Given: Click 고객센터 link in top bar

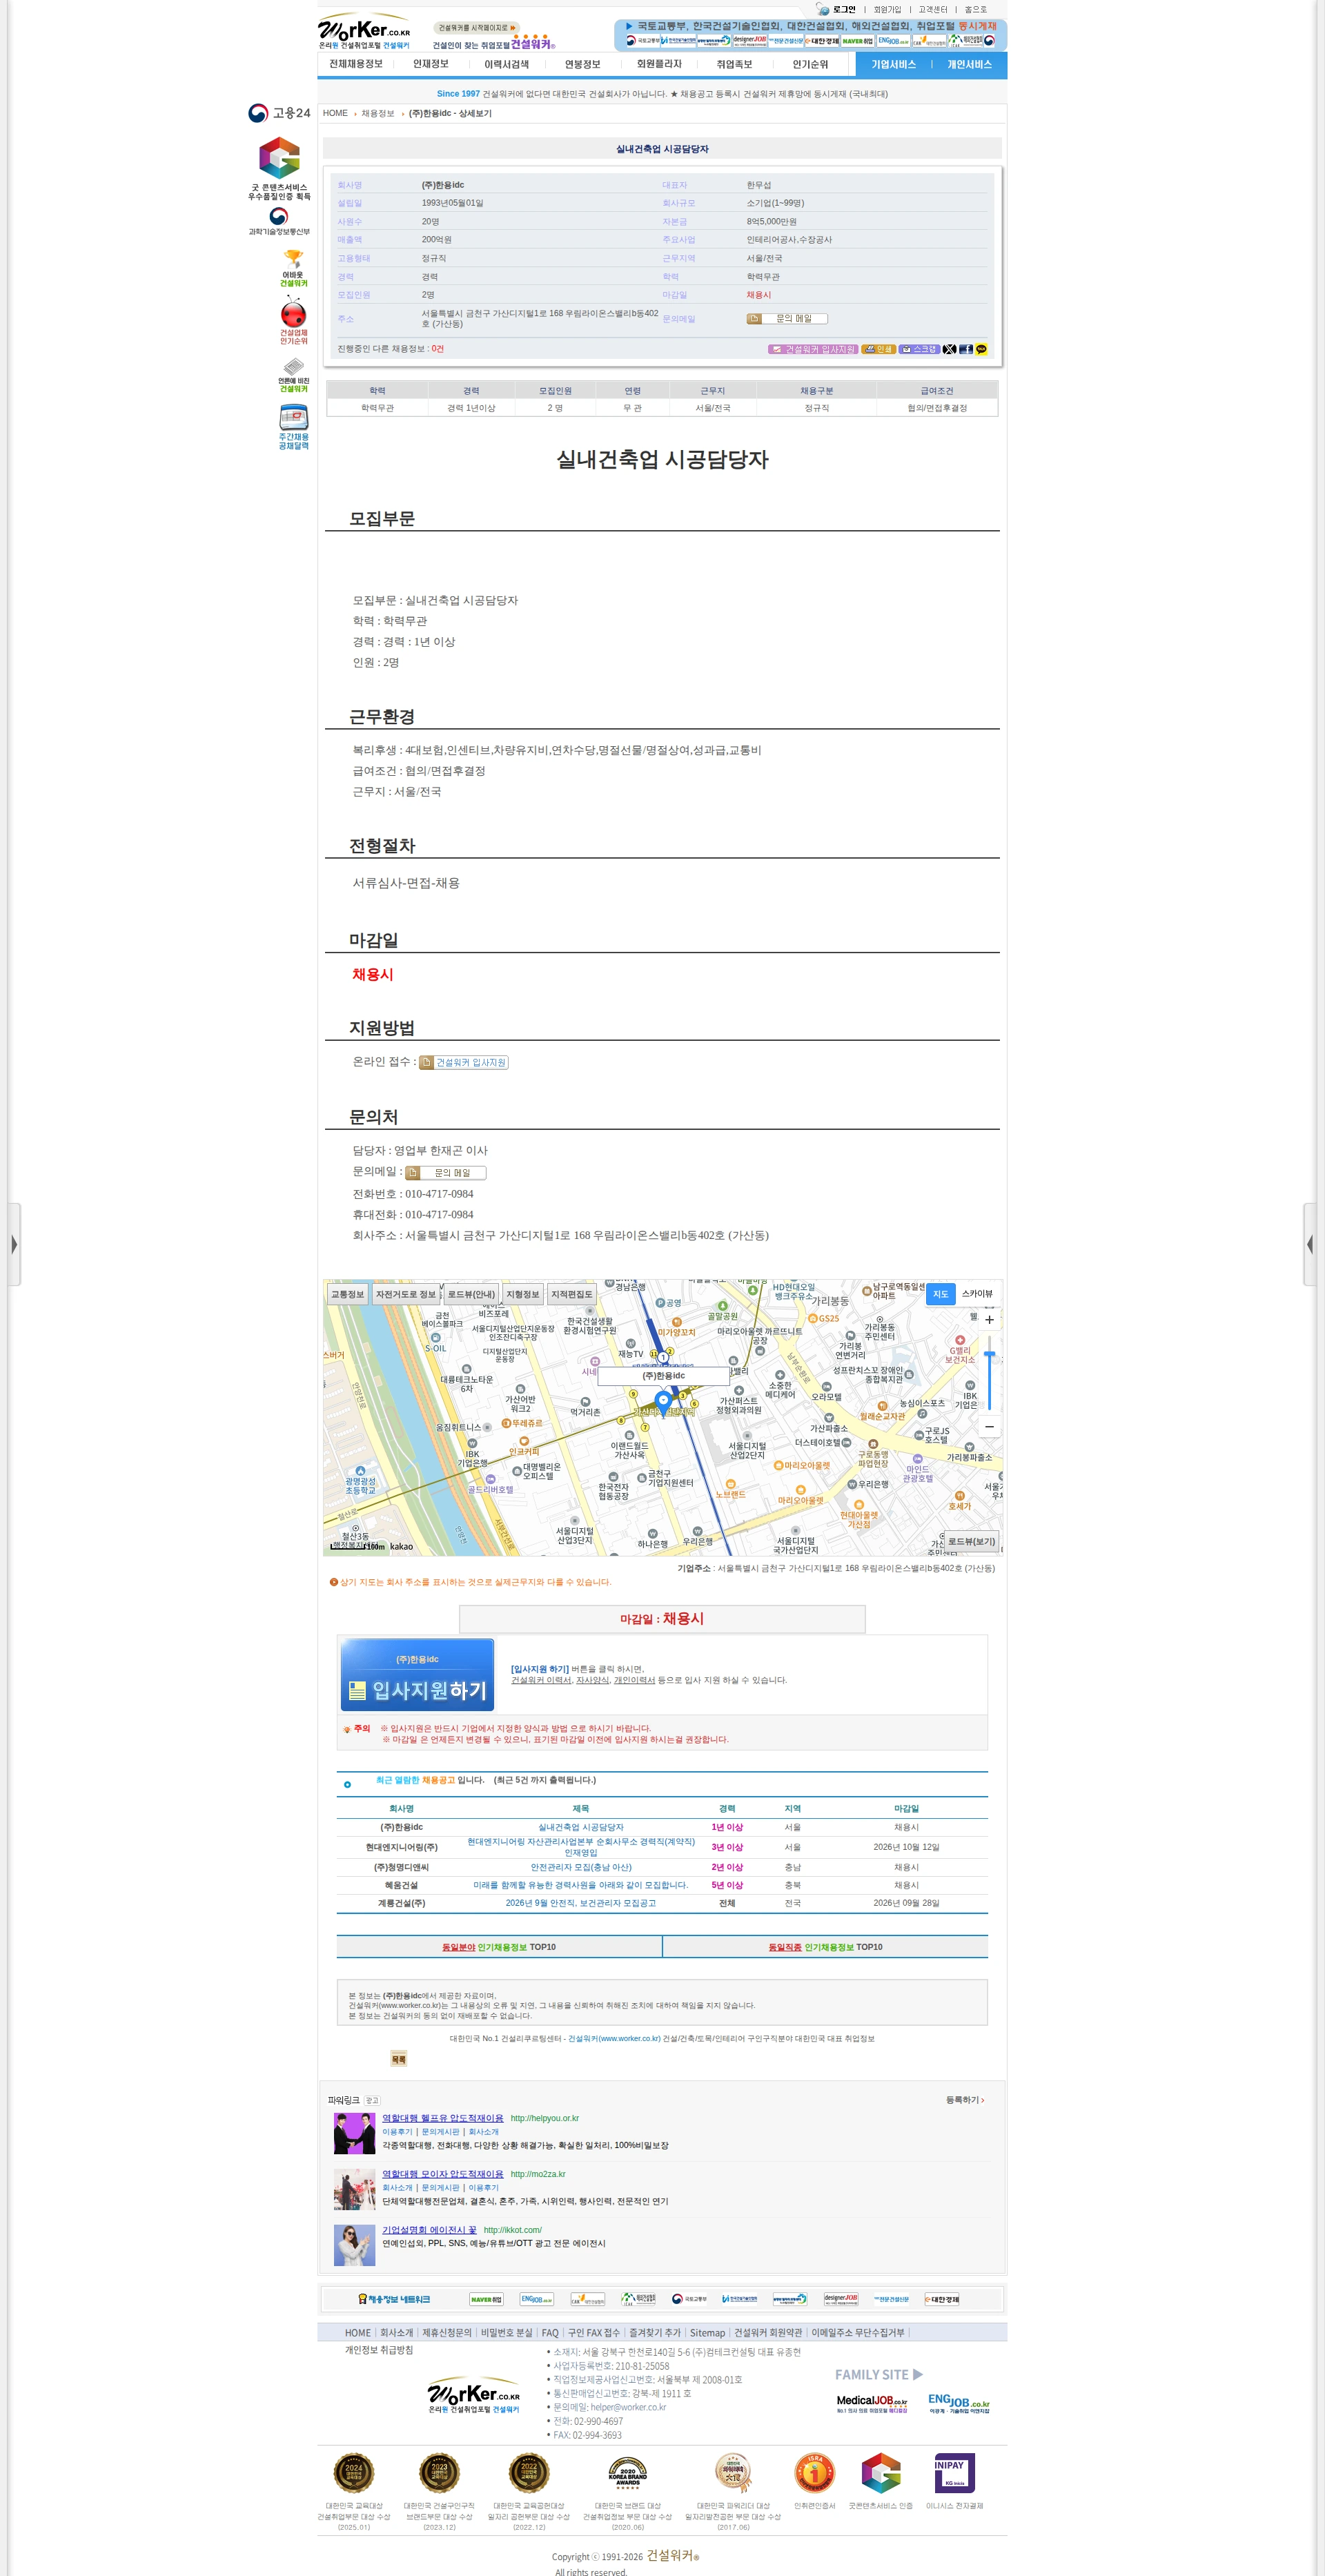Looking at the screenshot, I should (x=932, y=9).
